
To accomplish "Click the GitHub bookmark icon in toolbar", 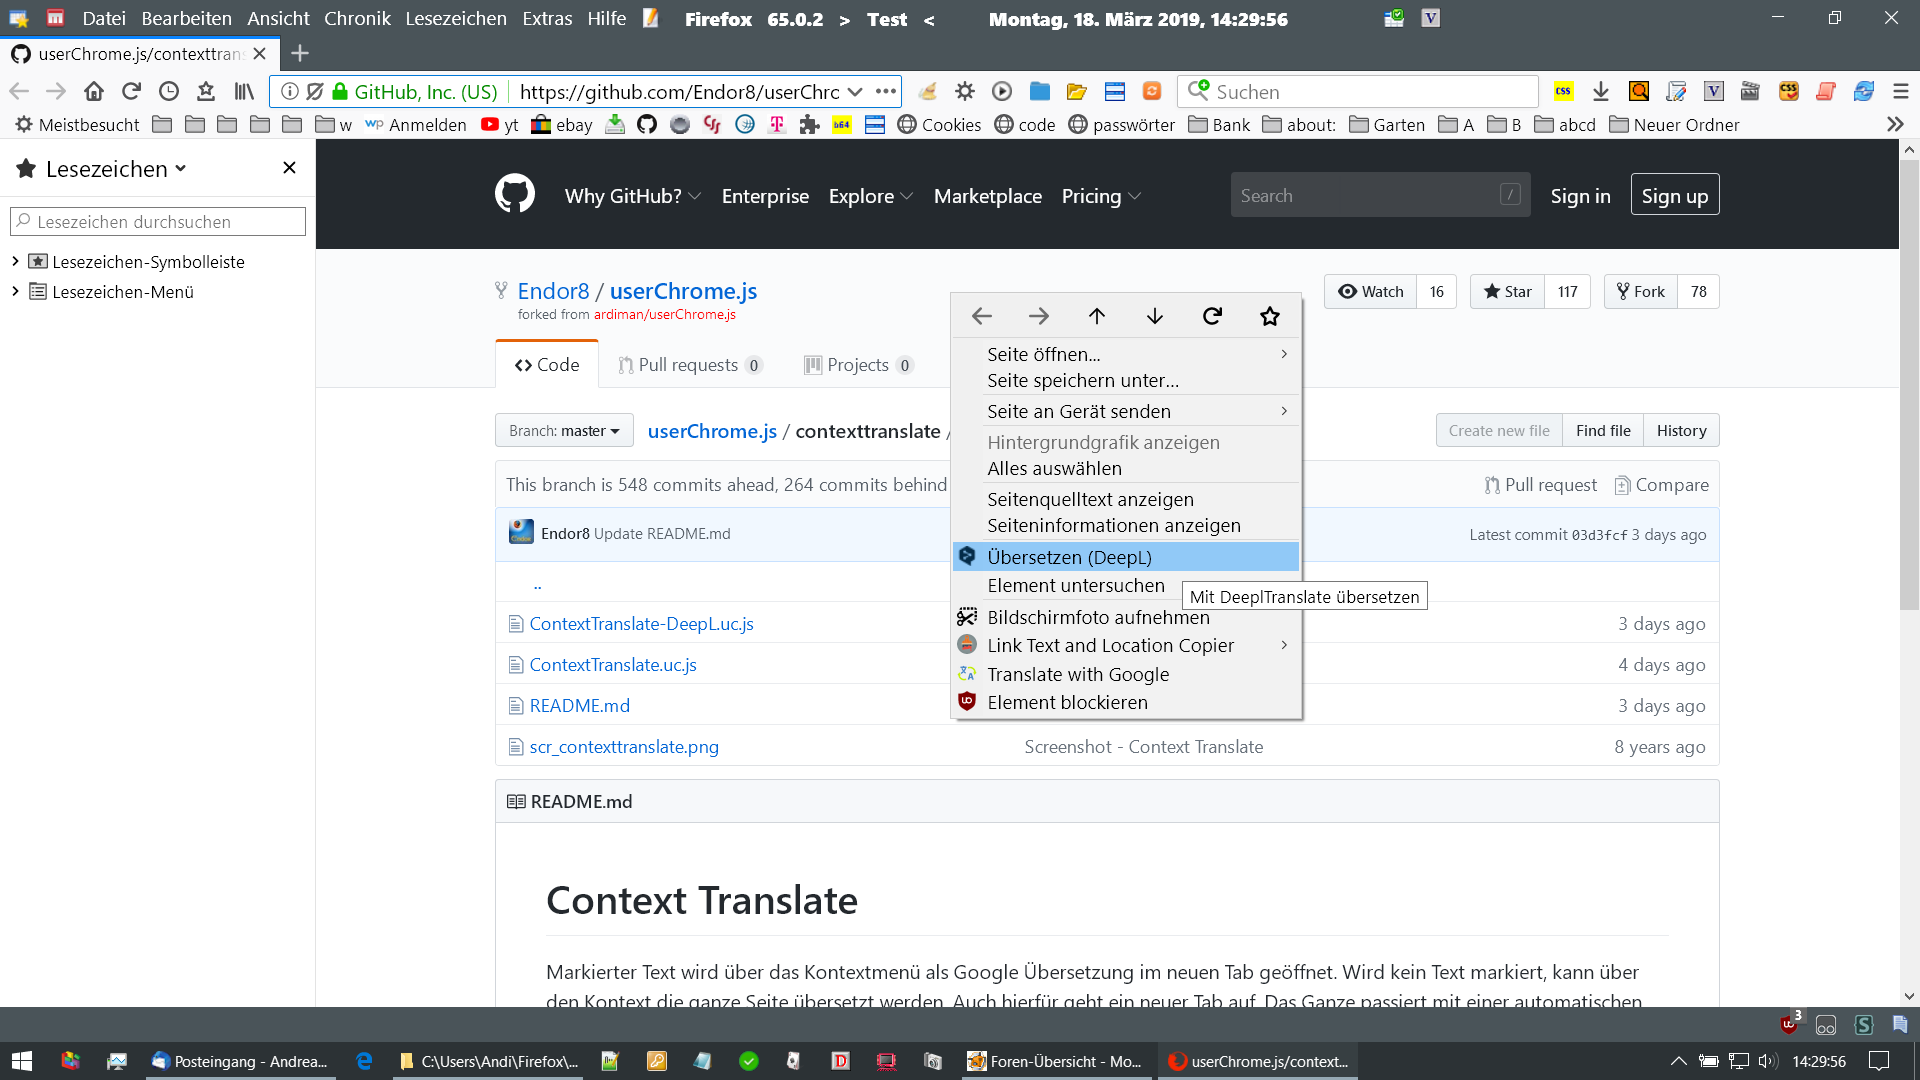I will coord(647,124).
